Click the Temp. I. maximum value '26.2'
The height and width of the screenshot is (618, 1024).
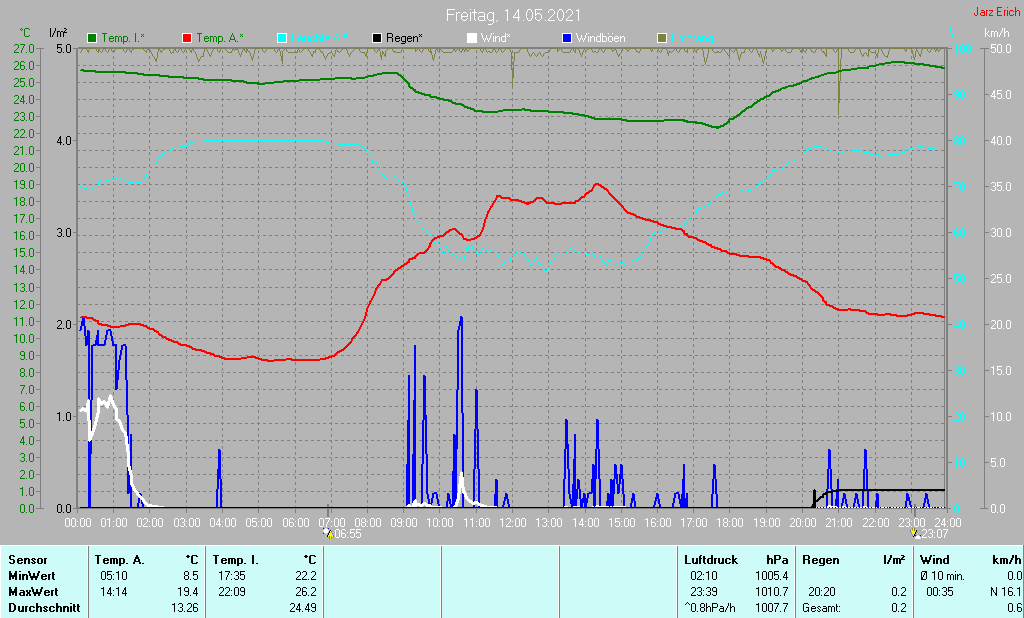click(306, 592)
